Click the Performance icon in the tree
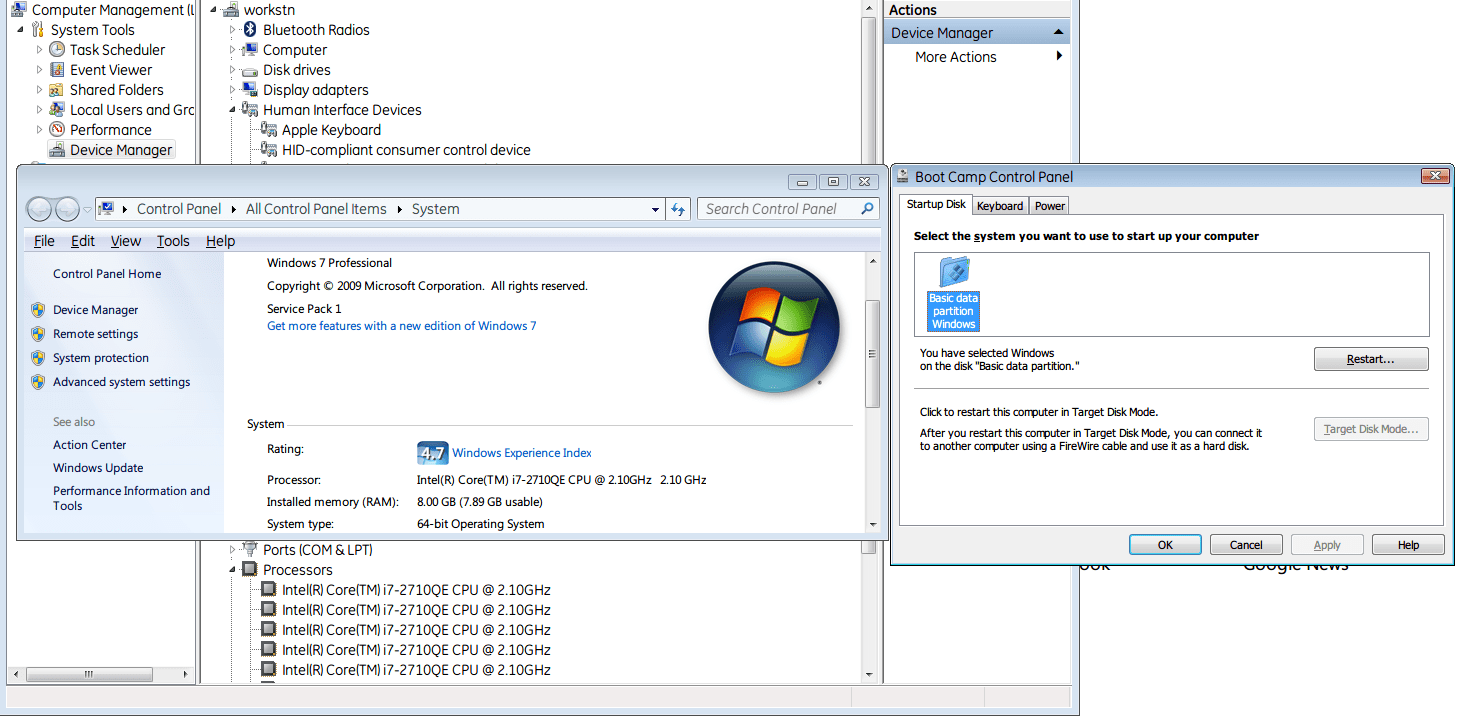1457x717 pixels. coord(57,130)
